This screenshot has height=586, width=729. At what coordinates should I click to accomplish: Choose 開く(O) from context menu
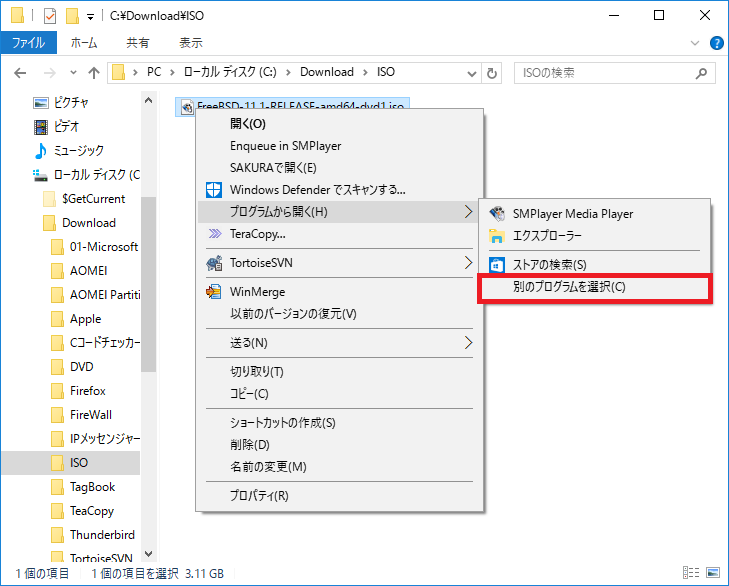pyautogui.click(x=339, y=124)
